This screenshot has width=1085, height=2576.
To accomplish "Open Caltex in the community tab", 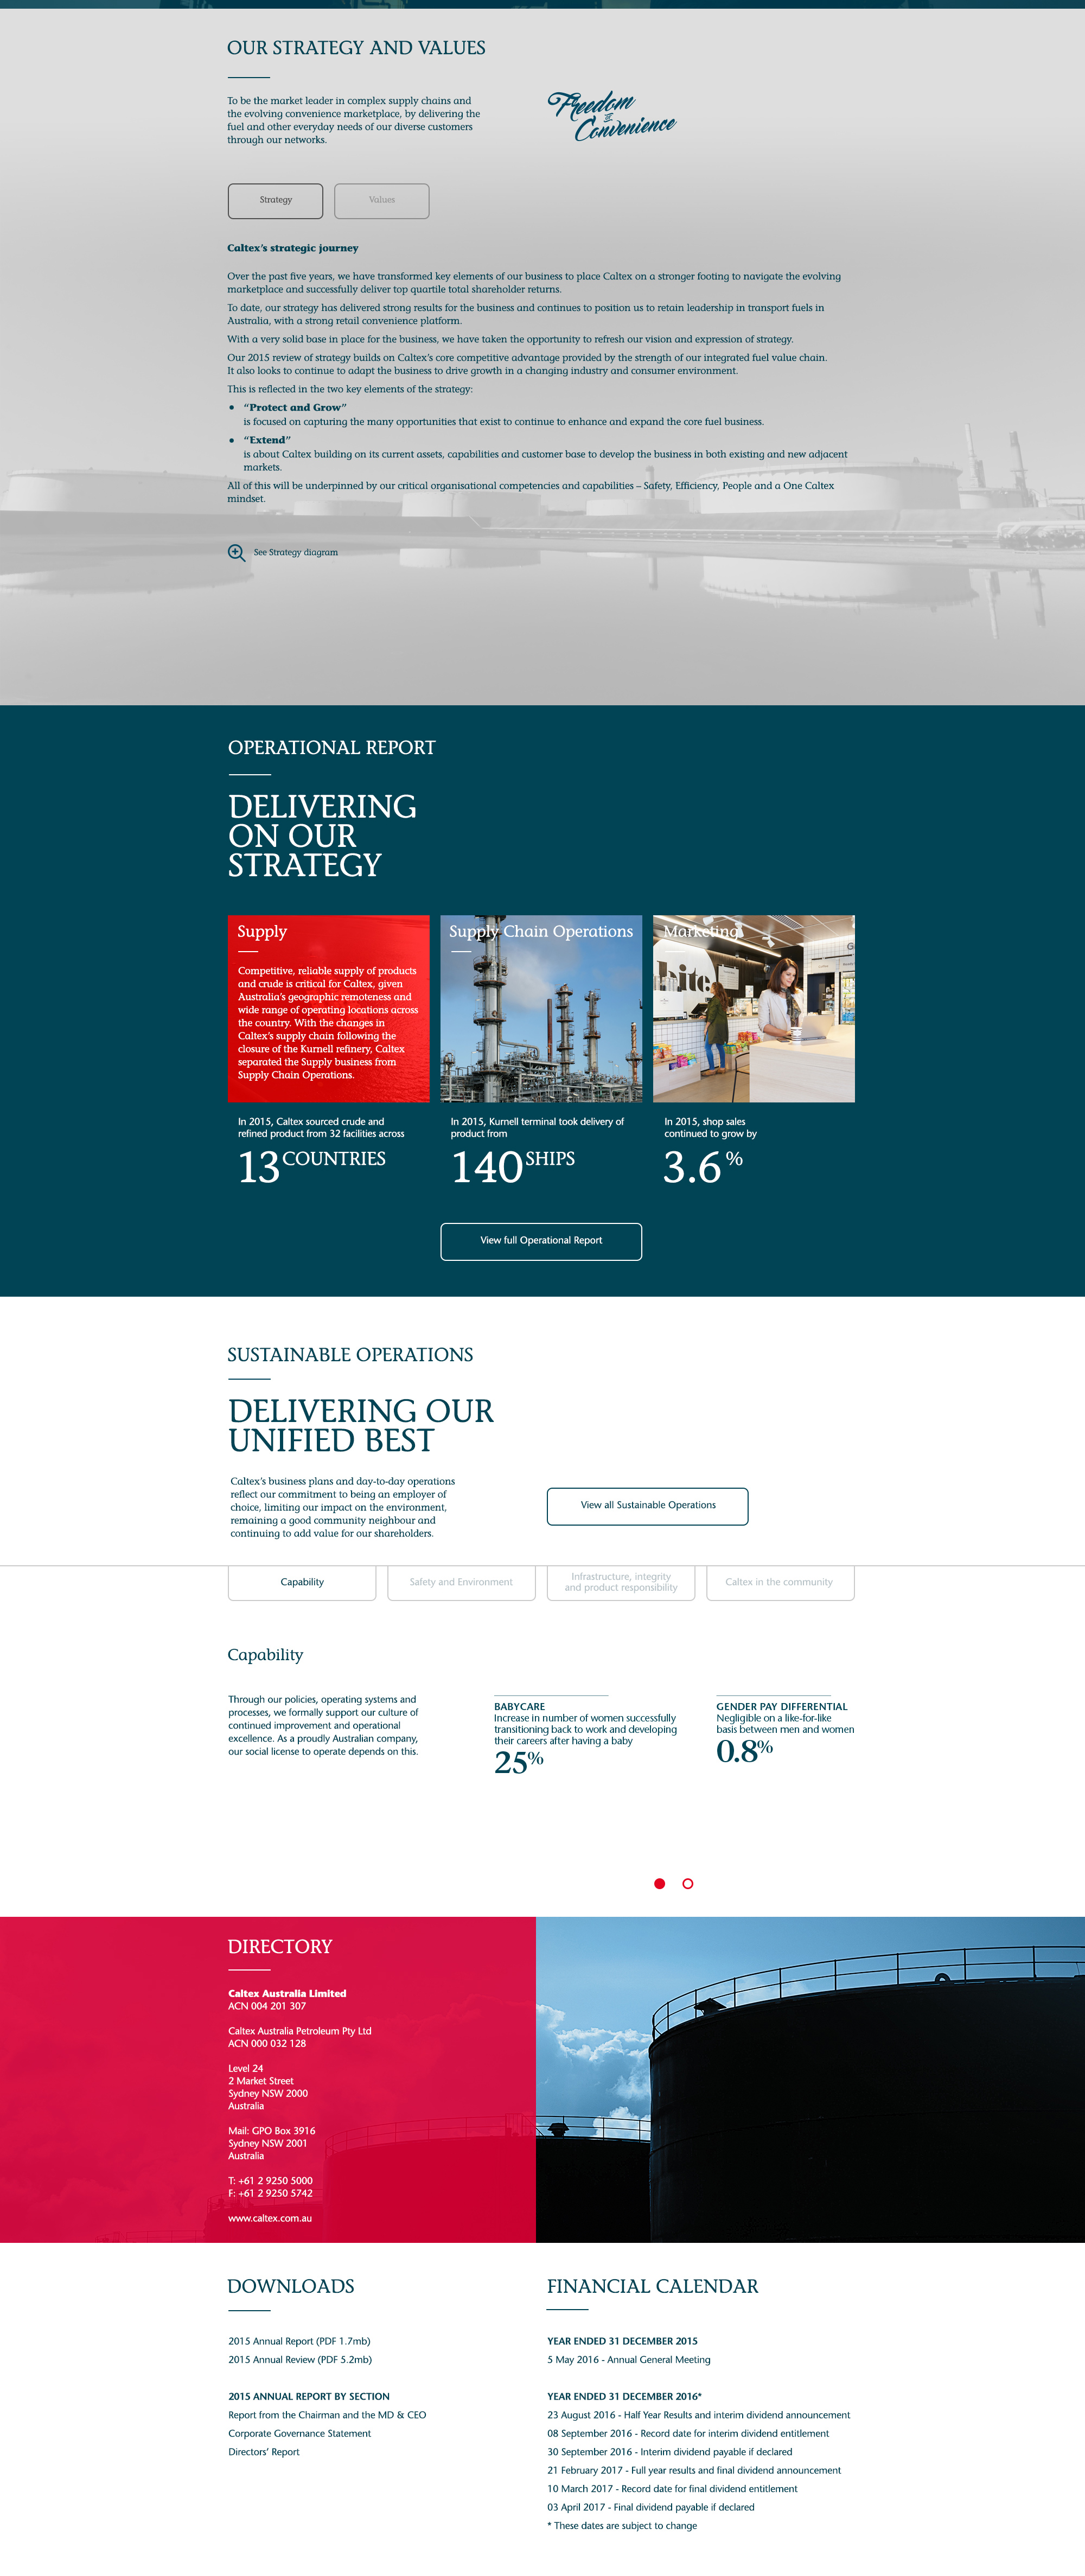I will (780, 1582).
